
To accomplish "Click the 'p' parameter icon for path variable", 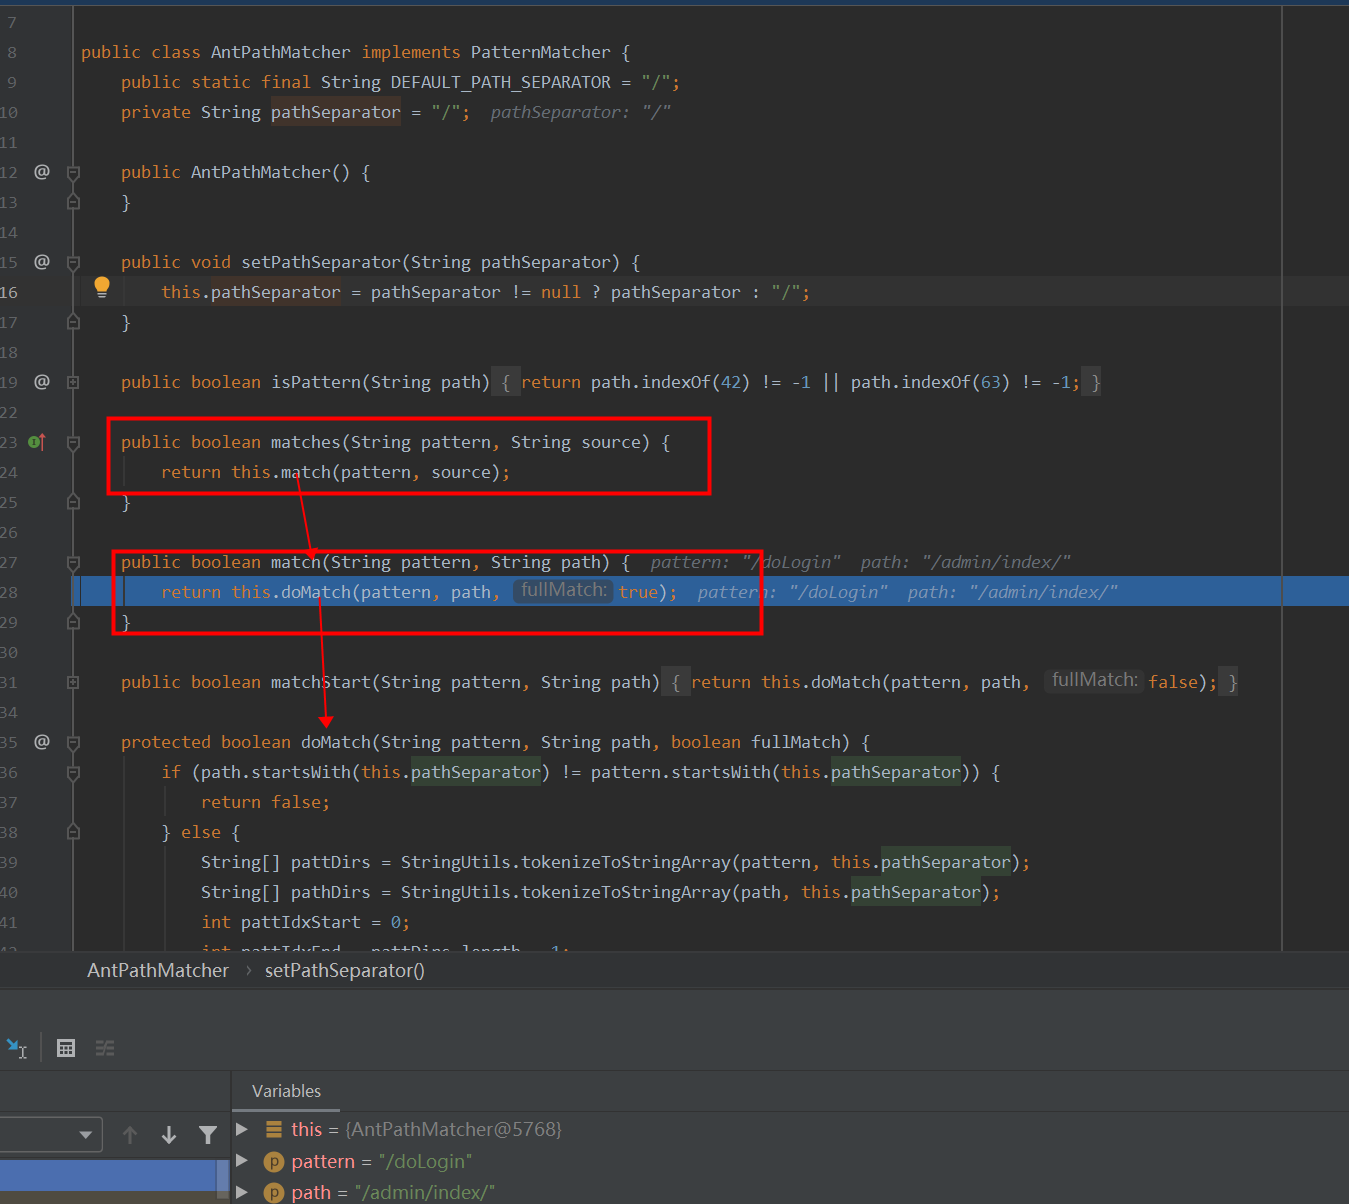I will [274, 1192].
